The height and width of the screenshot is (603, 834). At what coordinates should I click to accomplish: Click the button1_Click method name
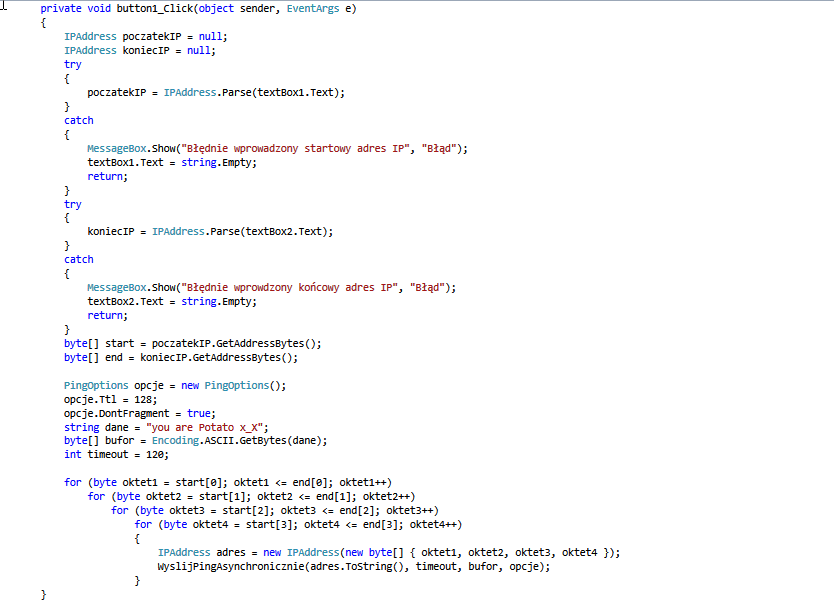(x=154, y=9)
